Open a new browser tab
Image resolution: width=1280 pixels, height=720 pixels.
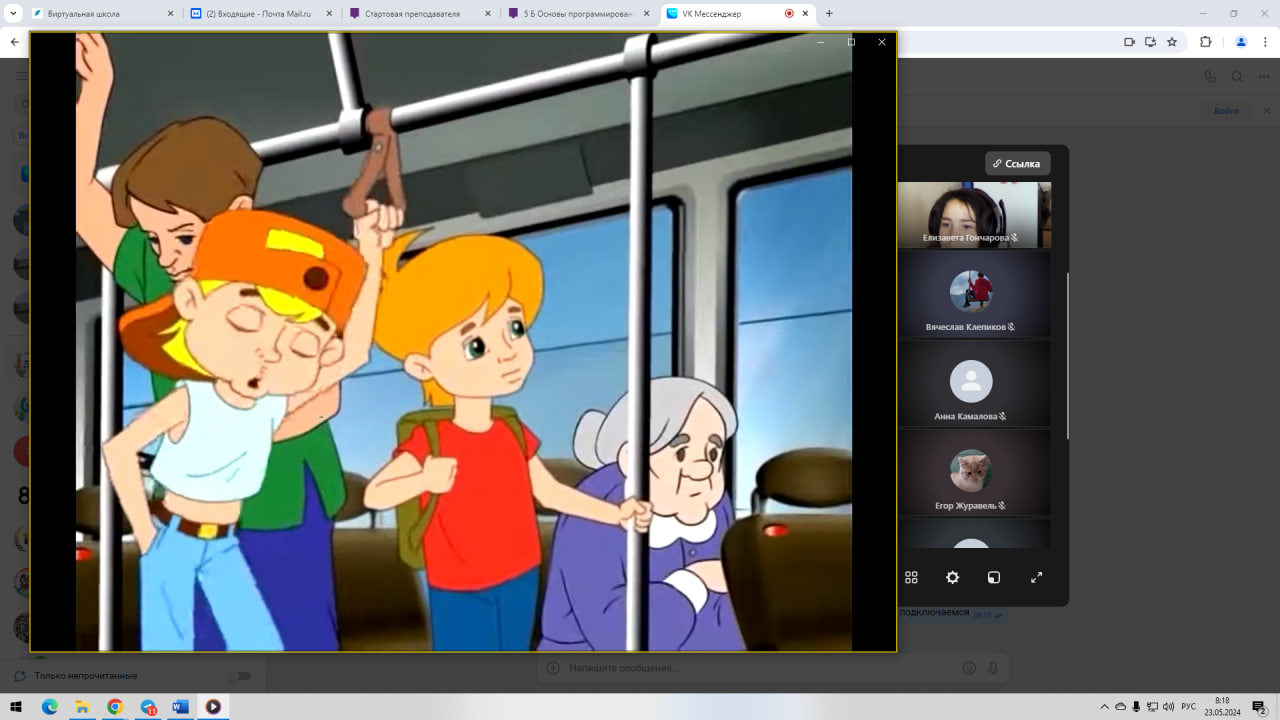(x=829, y=14)
